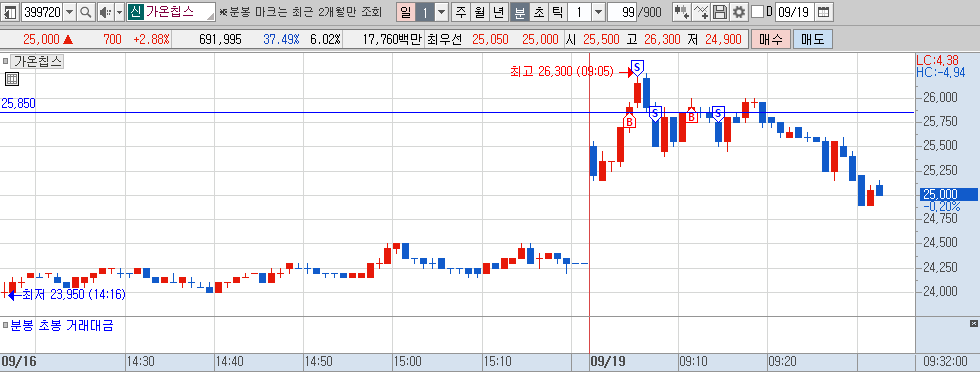This screenshot has height=372, width=980.
Task: Click the candle count field 99
Action: [621, 11]
